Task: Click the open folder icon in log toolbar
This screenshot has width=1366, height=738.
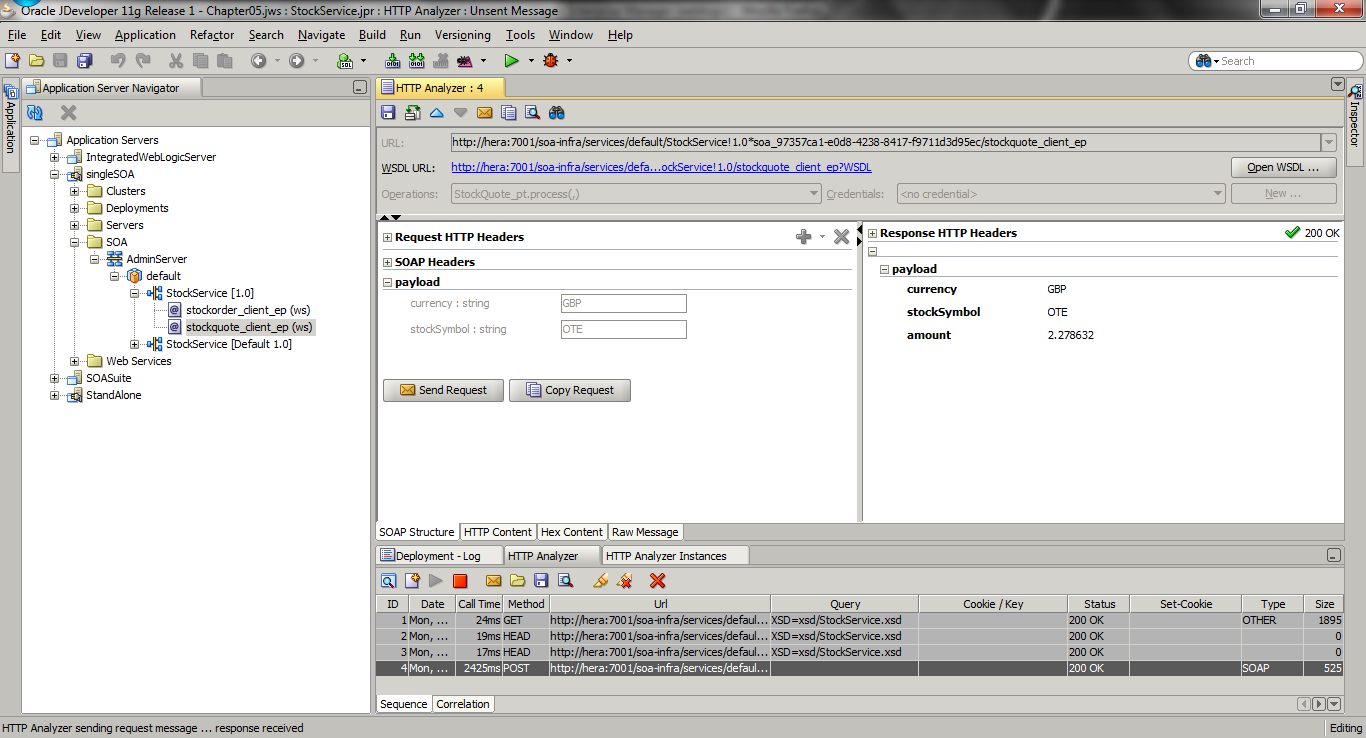Action: point(517,580)
